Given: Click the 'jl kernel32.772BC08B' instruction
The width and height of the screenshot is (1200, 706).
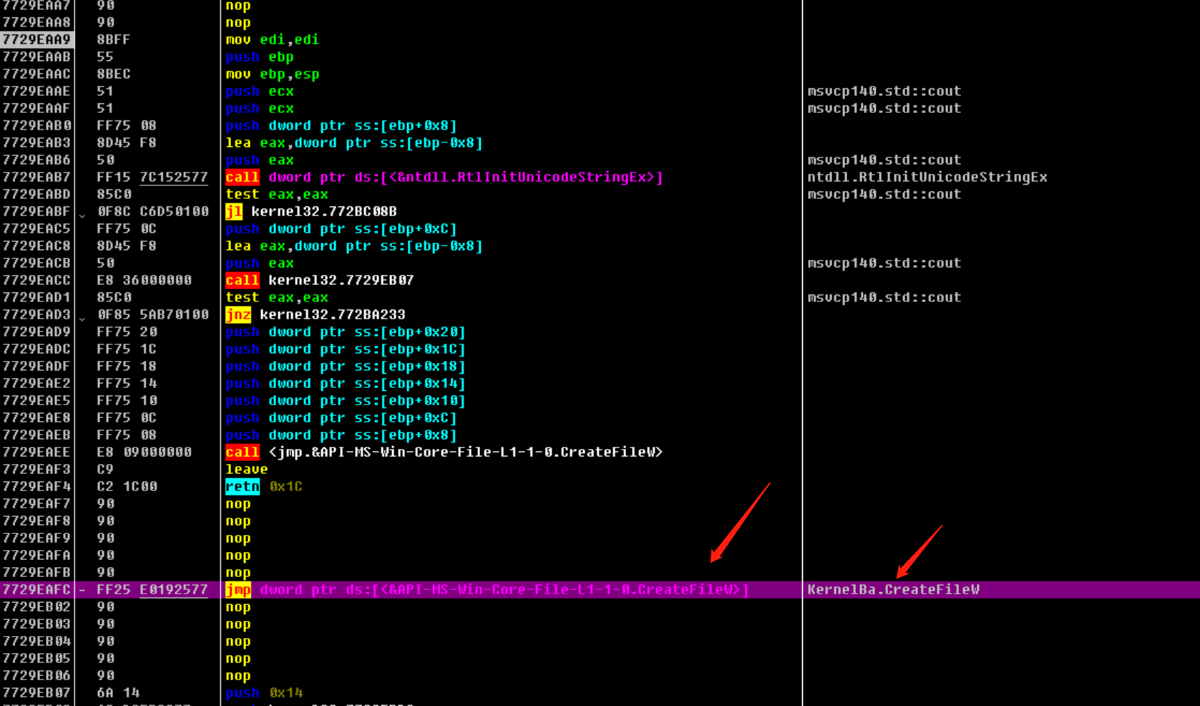Looking at the screenshot, I should point(311,212).
